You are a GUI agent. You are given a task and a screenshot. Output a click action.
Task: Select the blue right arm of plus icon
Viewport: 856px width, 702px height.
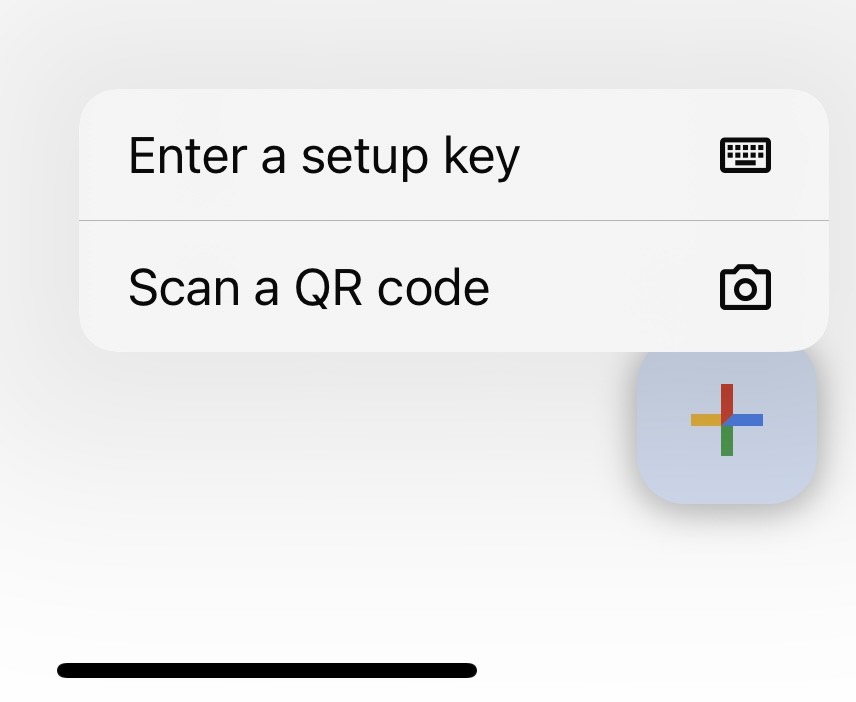coord(745,420)
